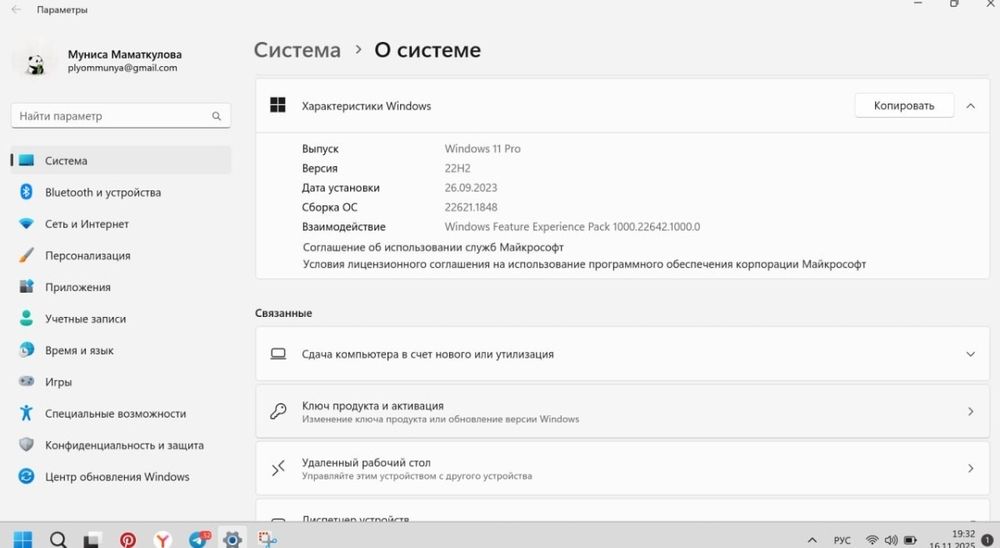Show hidden tray icons chevron
Image resolution: width=1000 pixels, height=548 pixels.
tap(812, 540)
